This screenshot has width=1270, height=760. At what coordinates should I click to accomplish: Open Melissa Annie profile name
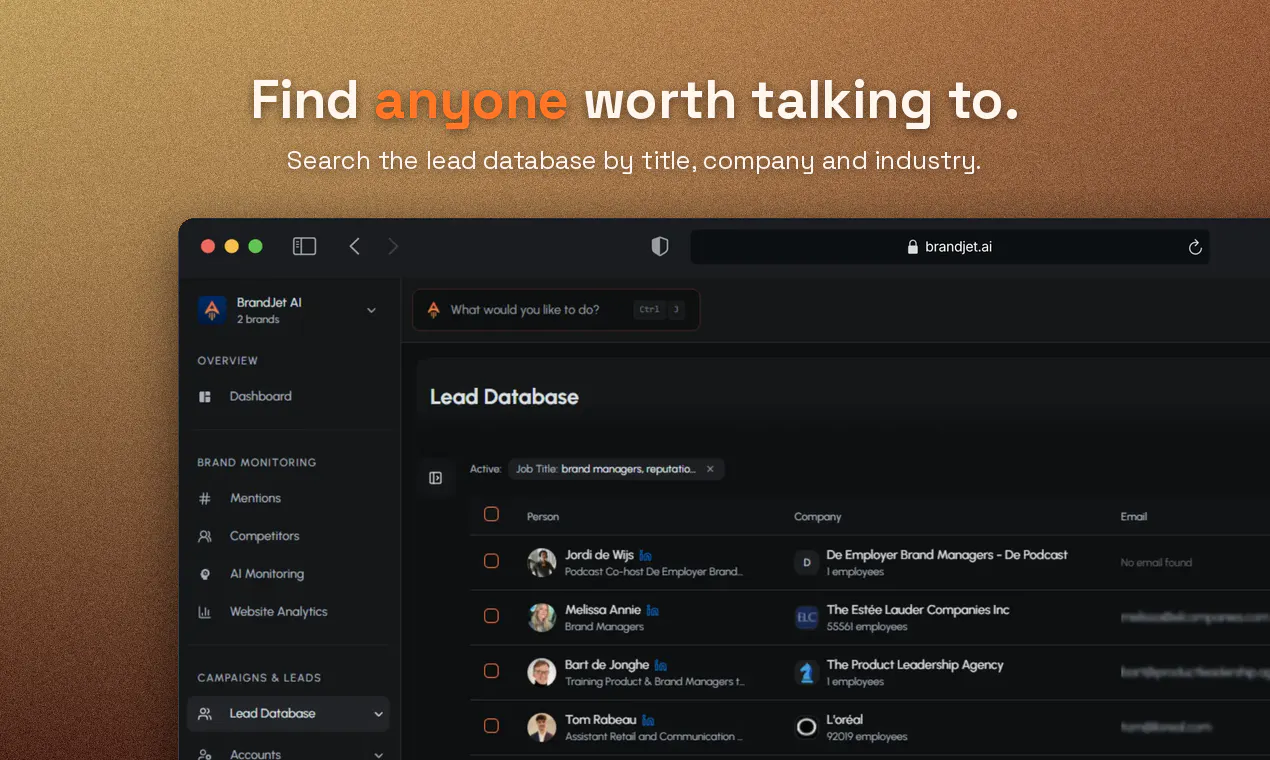(602, 610)
